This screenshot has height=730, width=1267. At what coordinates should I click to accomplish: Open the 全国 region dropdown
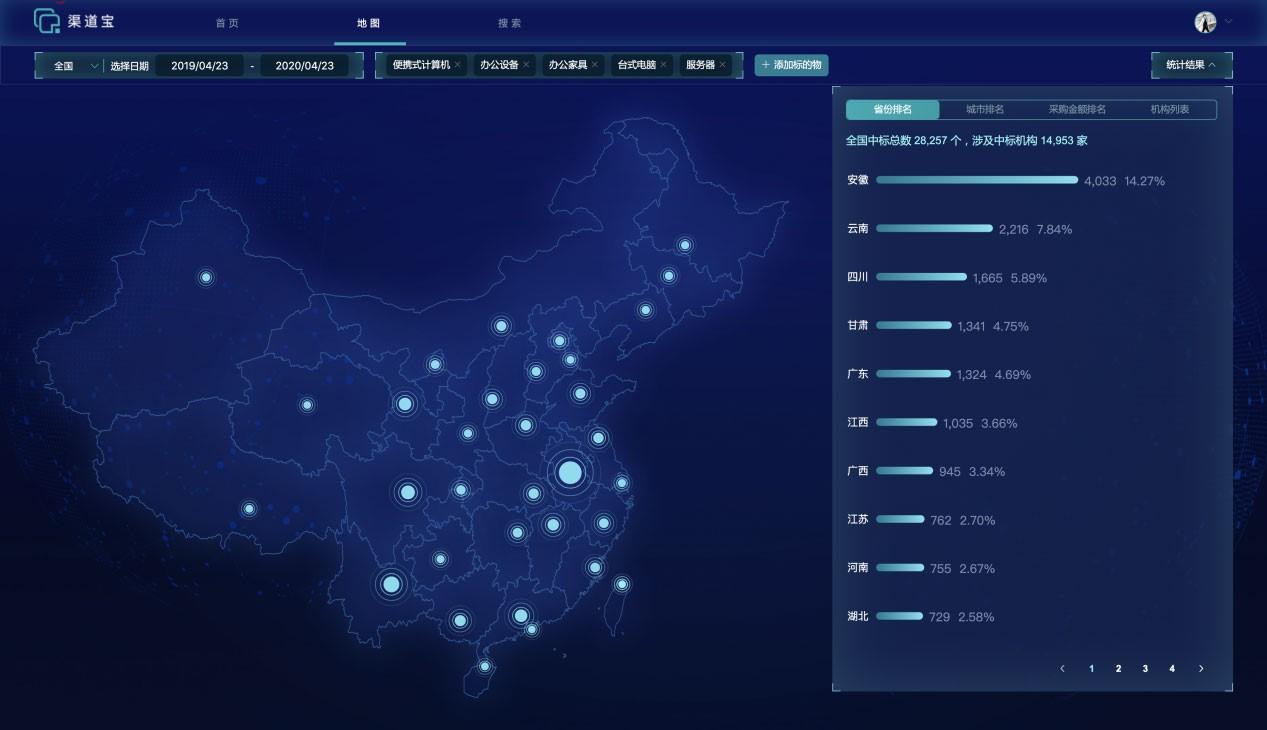click(x=76, y=66)
